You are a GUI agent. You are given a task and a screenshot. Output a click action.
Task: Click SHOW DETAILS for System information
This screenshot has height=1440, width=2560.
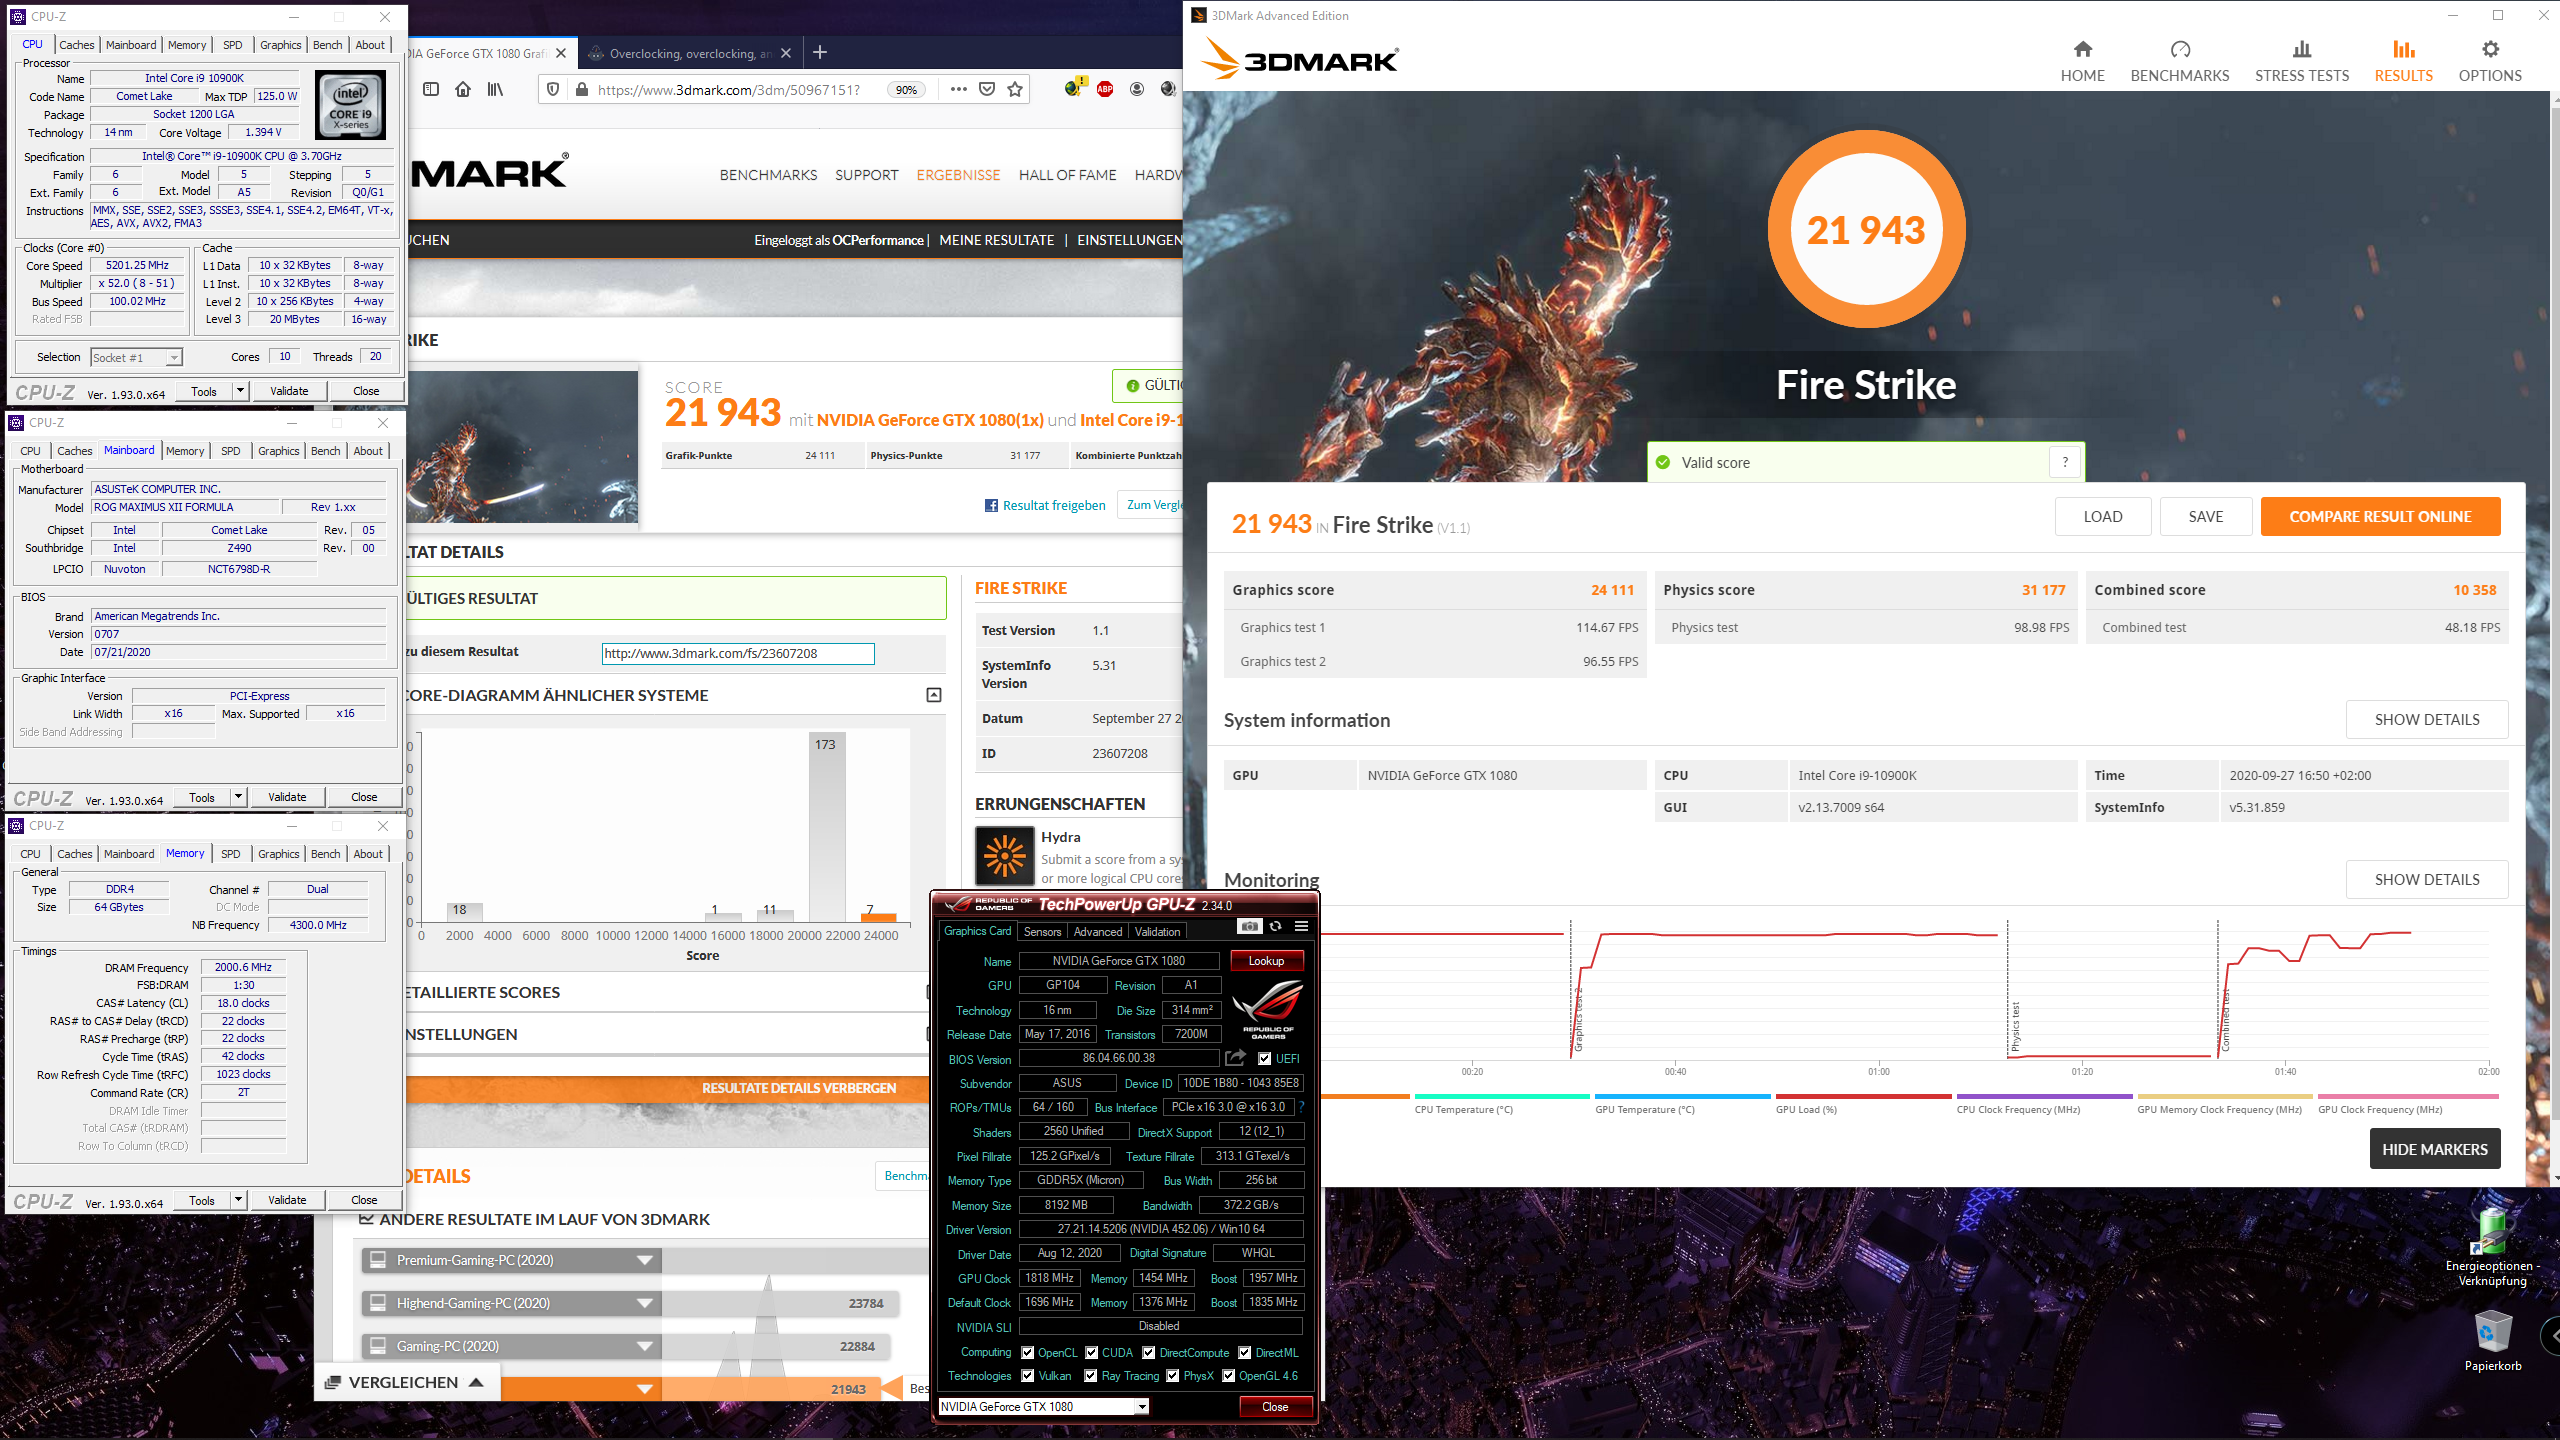[x=2427, y=719]
